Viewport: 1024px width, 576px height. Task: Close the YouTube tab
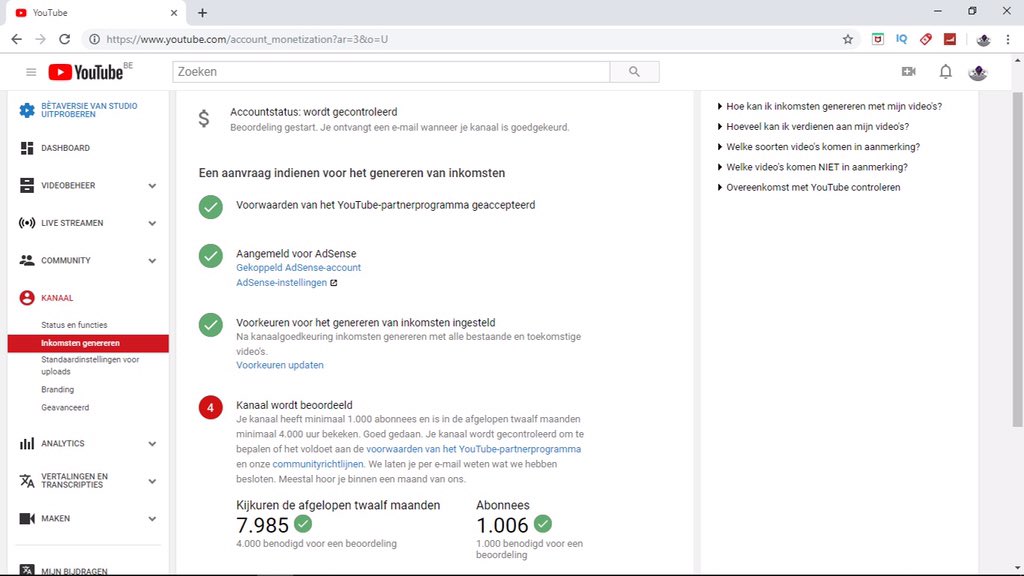[174, 13]
